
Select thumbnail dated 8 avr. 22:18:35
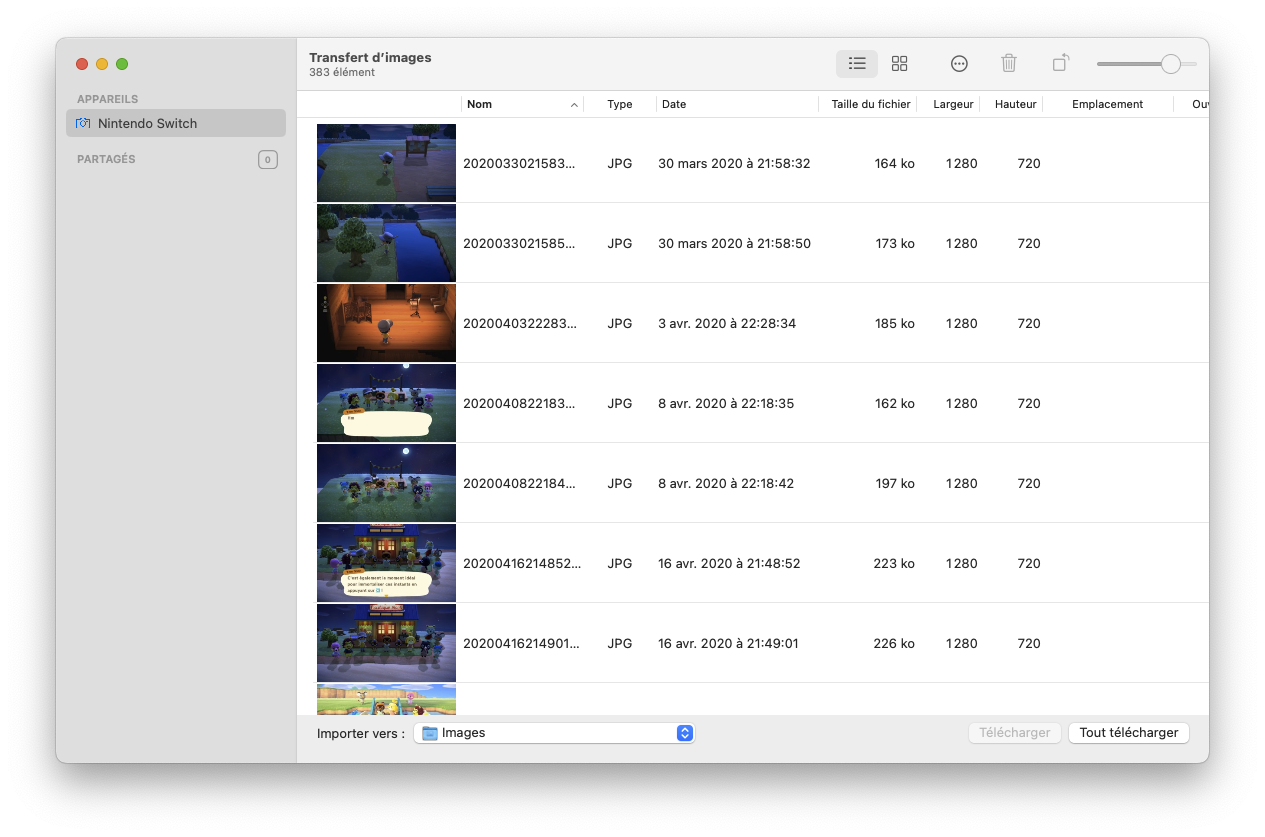tap(386, 403)
